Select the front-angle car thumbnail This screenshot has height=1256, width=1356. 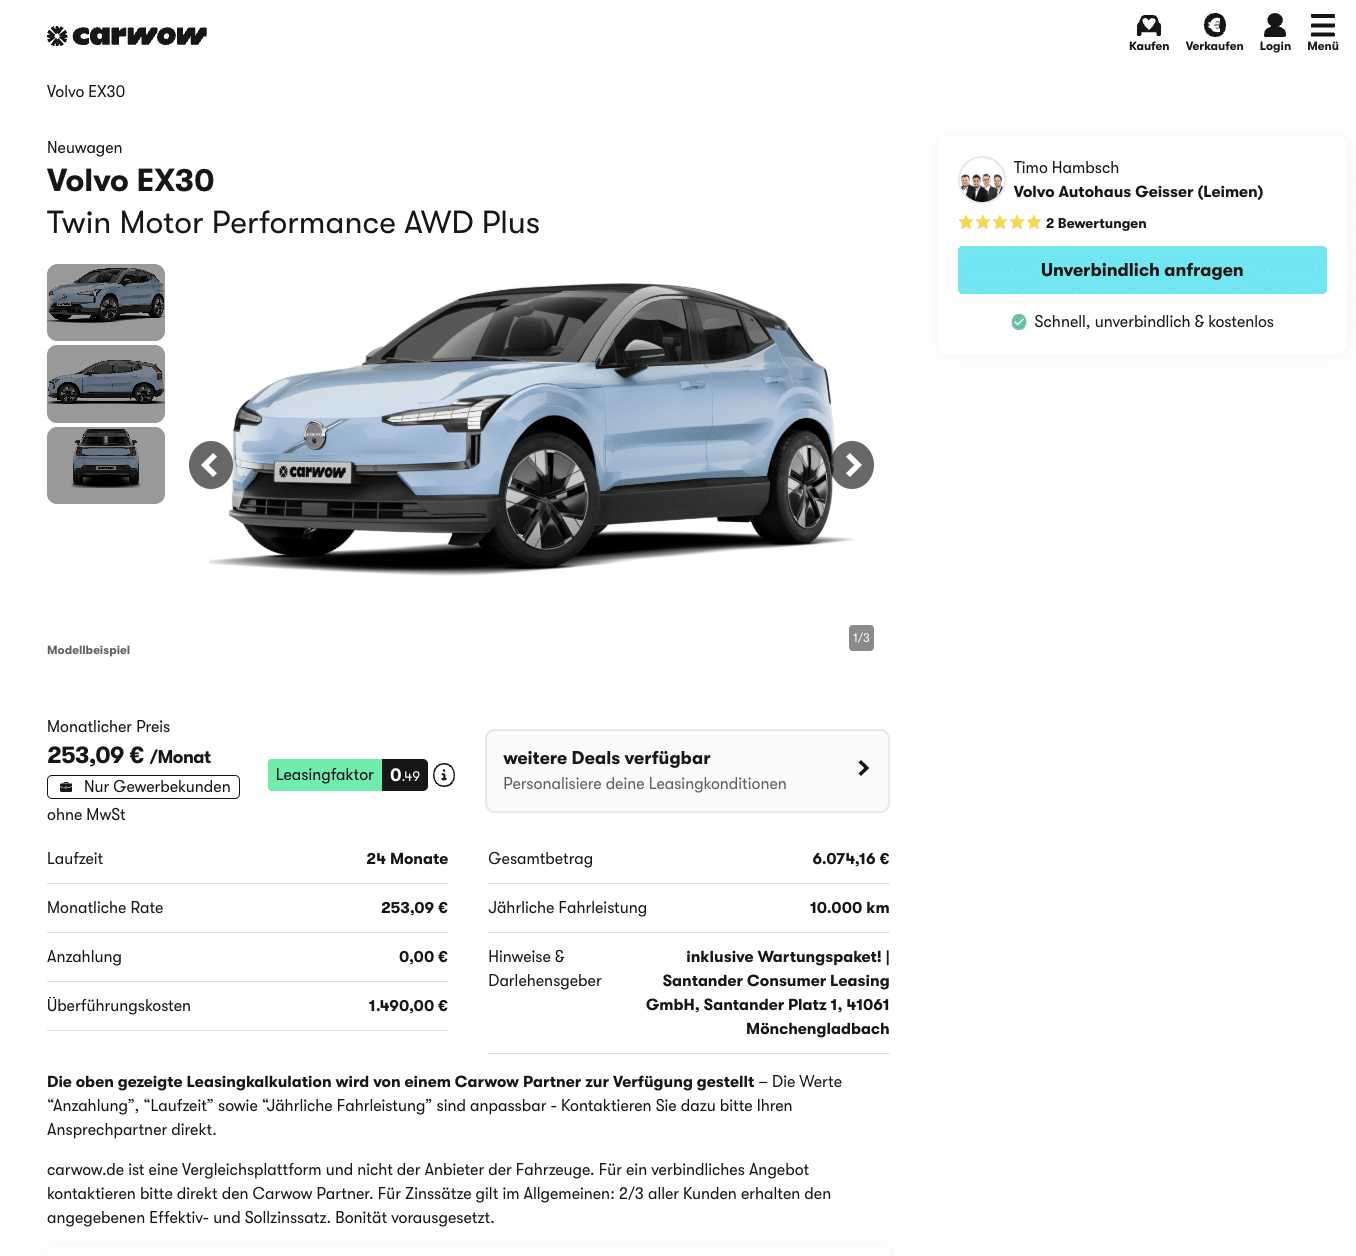pos(106,302)
